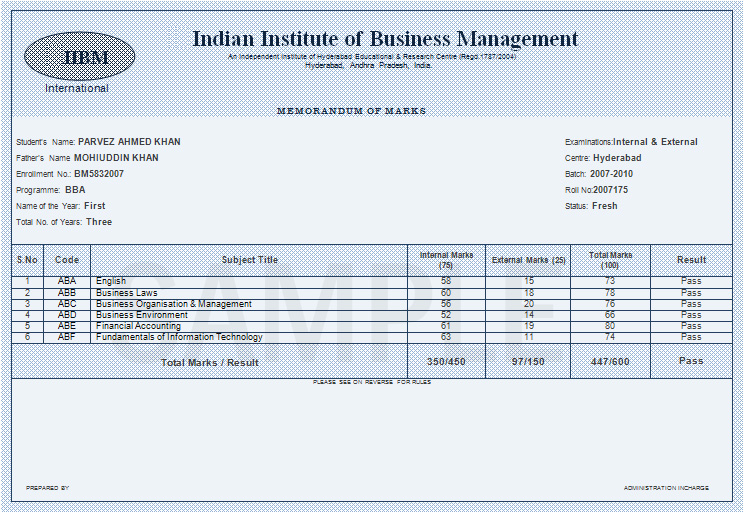The width and height of the screenshot is (744, 513).
Task: Click grand total 447/600
Action: (x=610, y=362)
